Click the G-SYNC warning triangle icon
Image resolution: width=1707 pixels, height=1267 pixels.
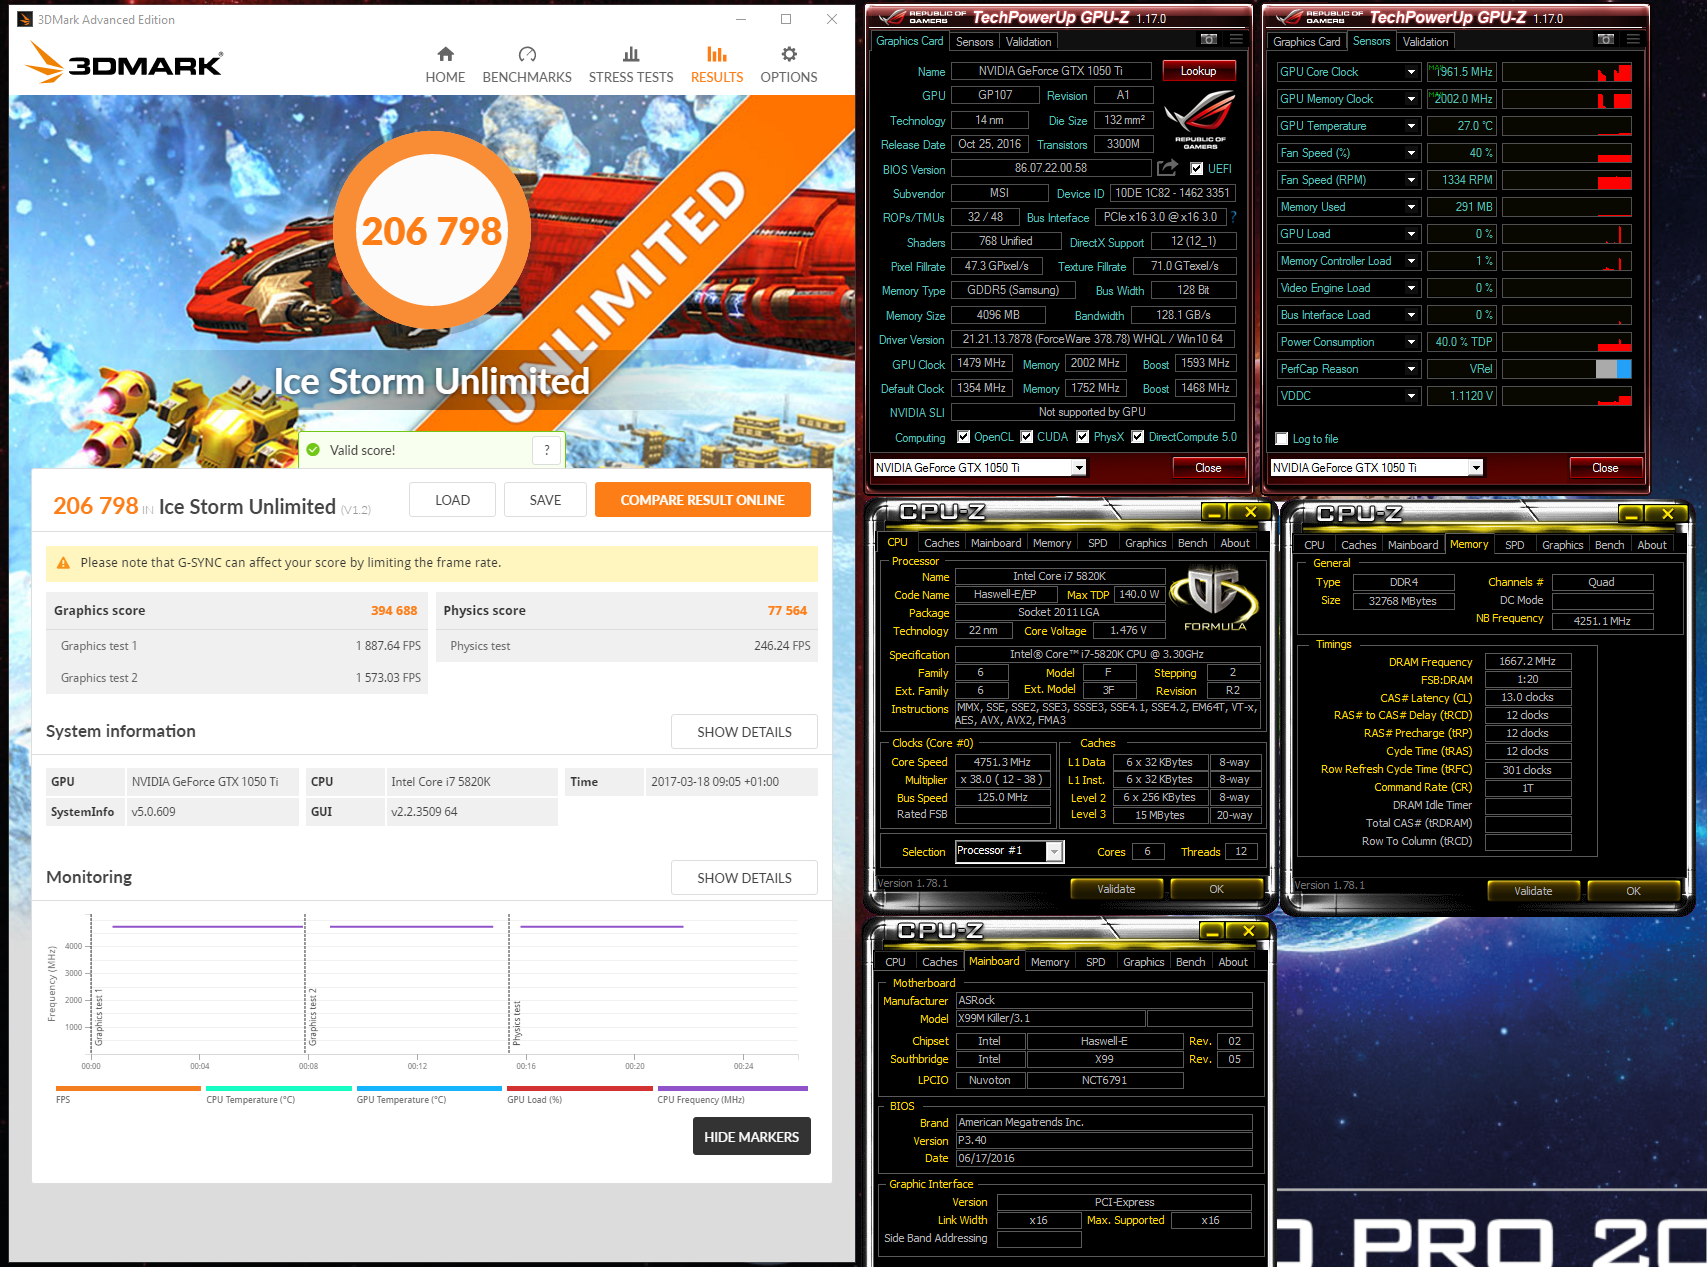[63, 563]
